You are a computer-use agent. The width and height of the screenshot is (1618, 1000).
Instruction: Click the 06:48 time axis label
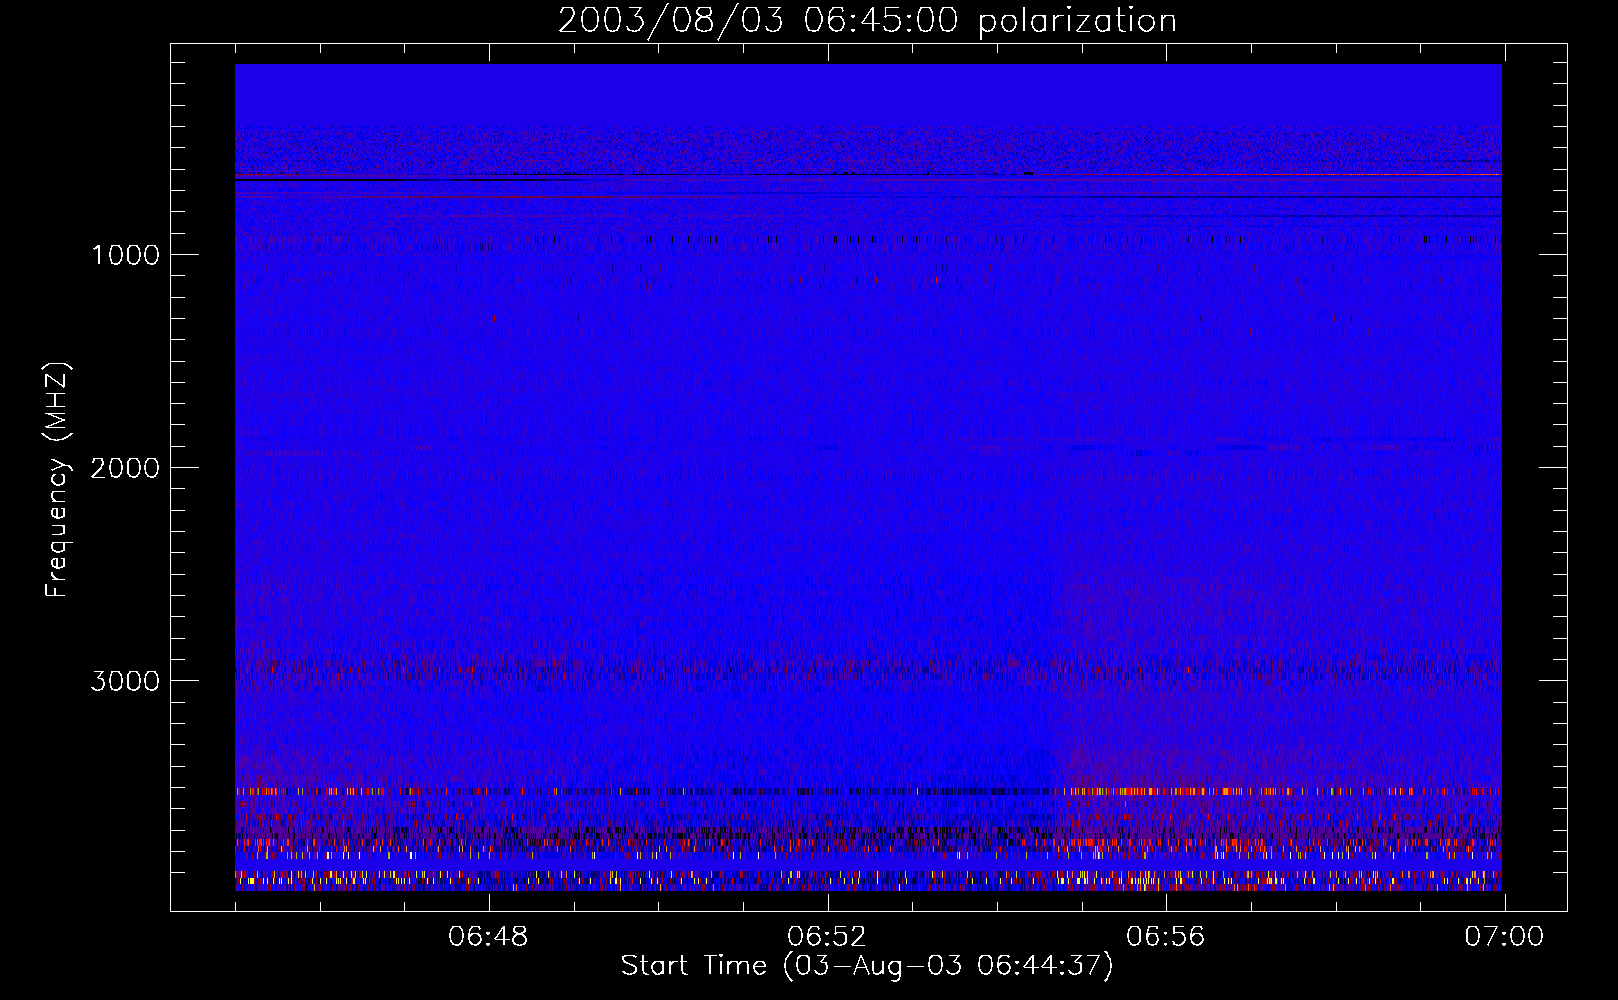(x=488, y=937)
